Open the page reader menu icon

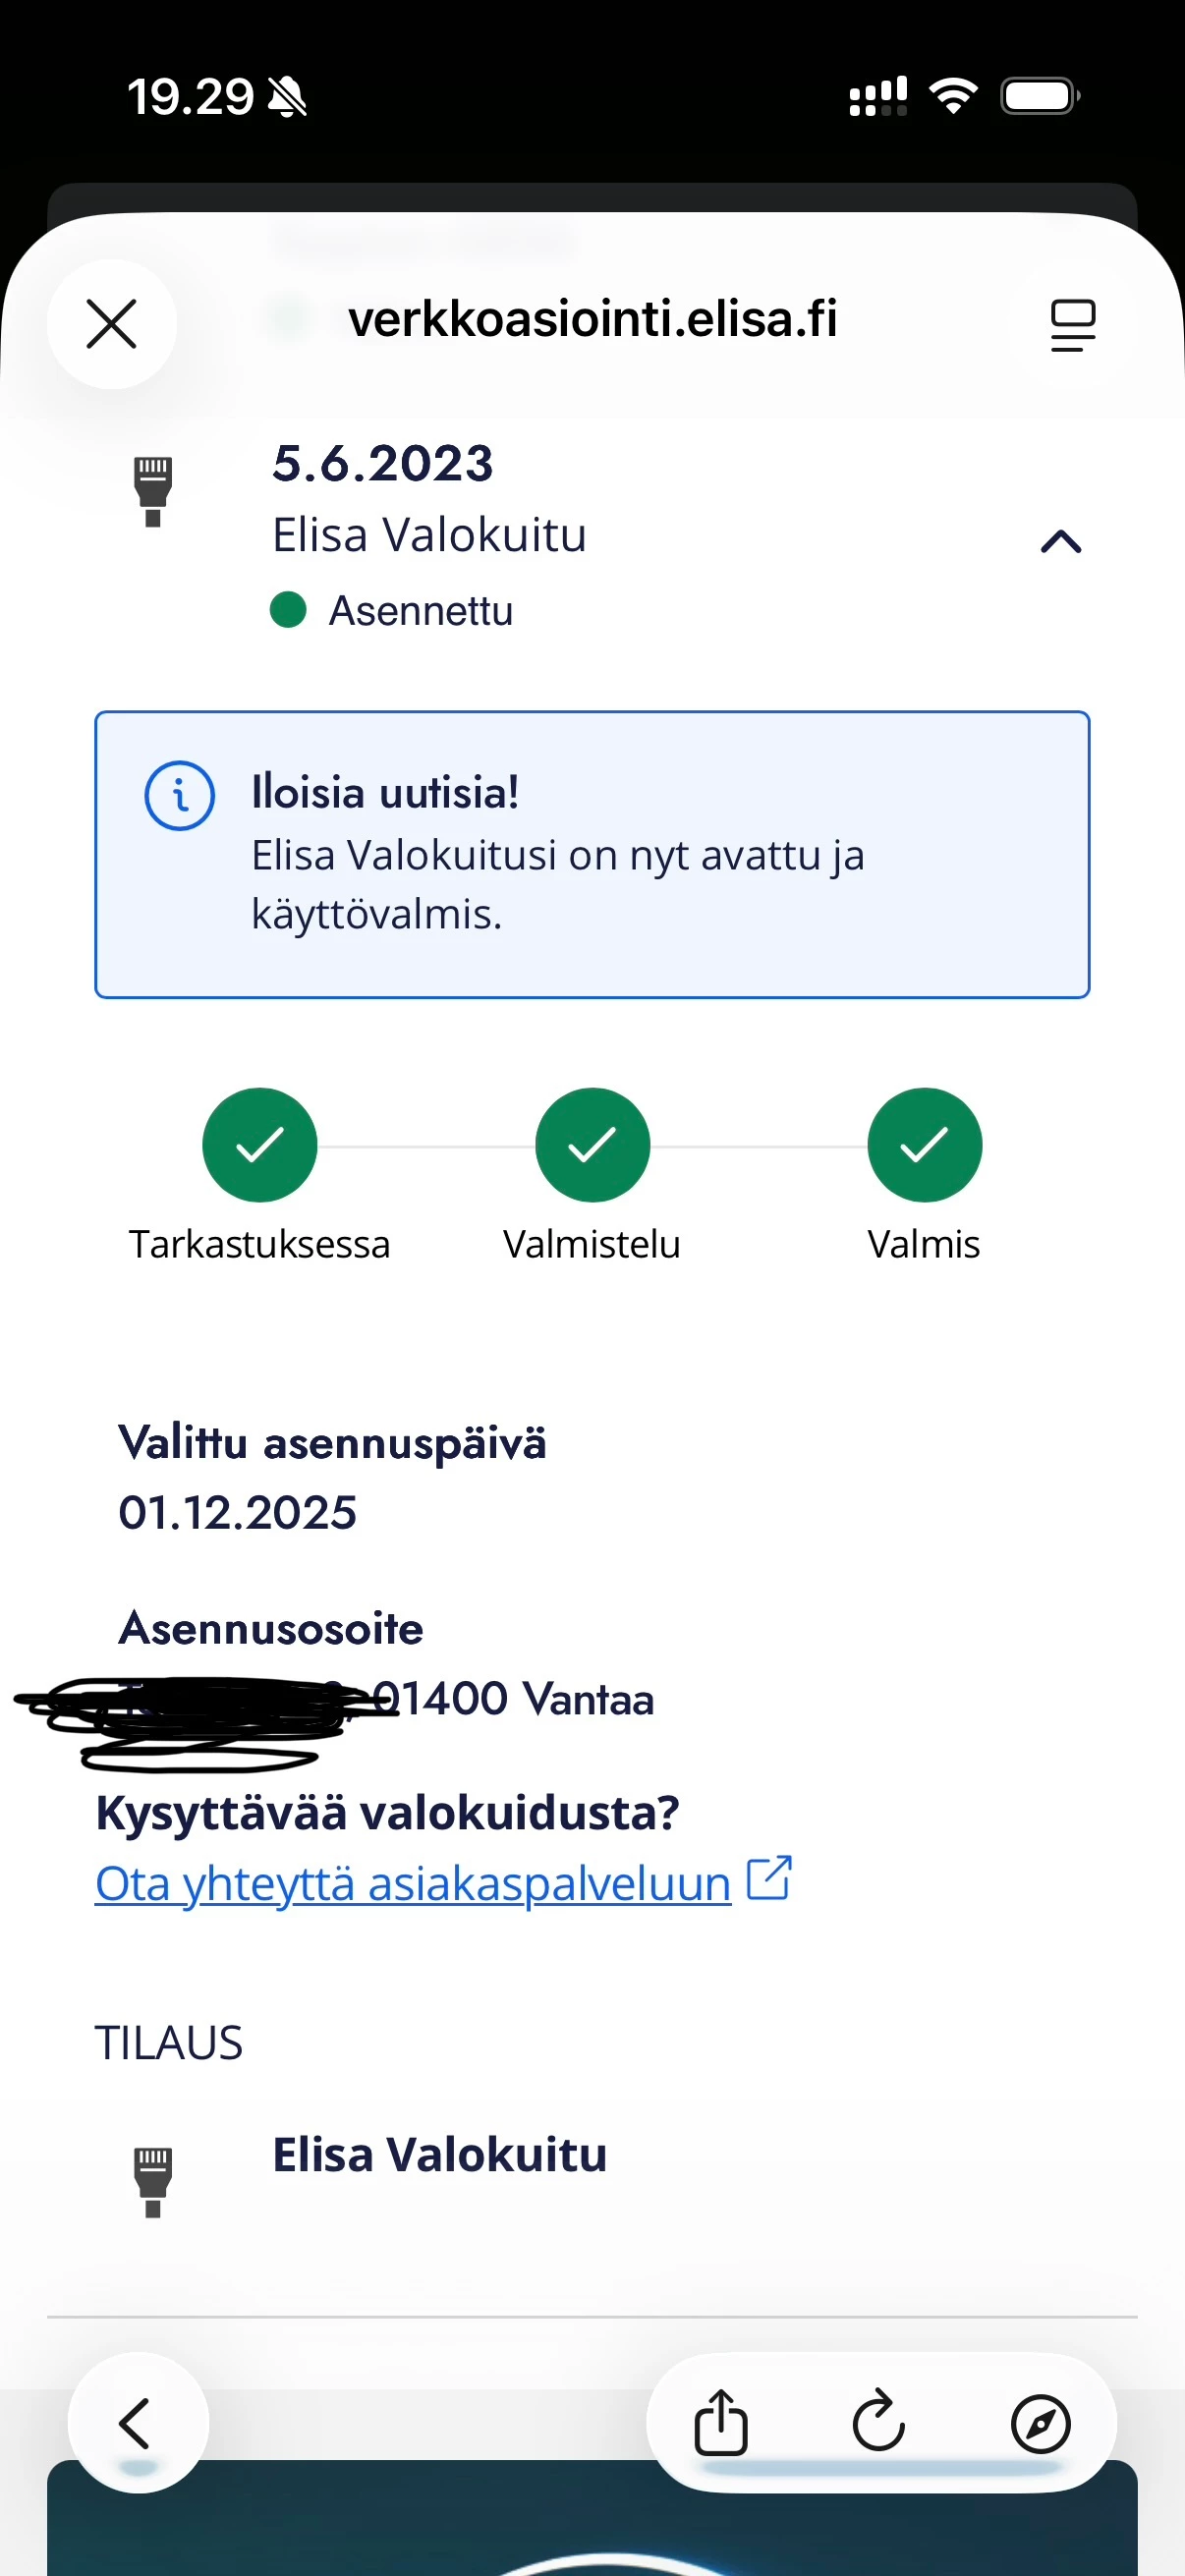pos(1072,325)
